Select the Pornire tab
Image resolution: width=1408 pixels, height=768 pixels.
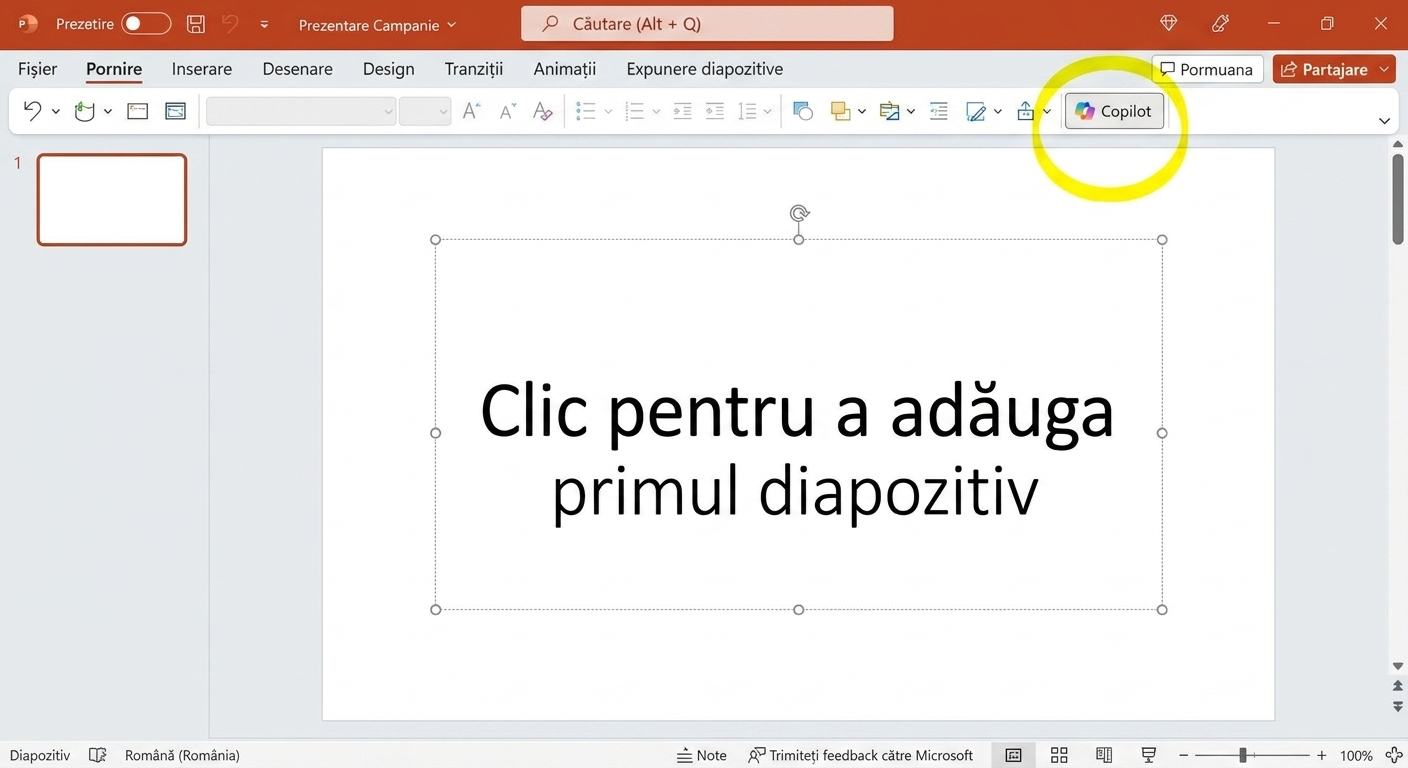(114, 69)
